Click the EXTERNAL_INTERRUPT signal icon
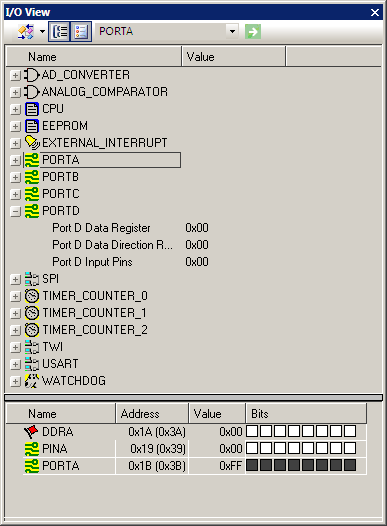The height and width of the screenshot is (526, 387). click(x=32, y=143)
